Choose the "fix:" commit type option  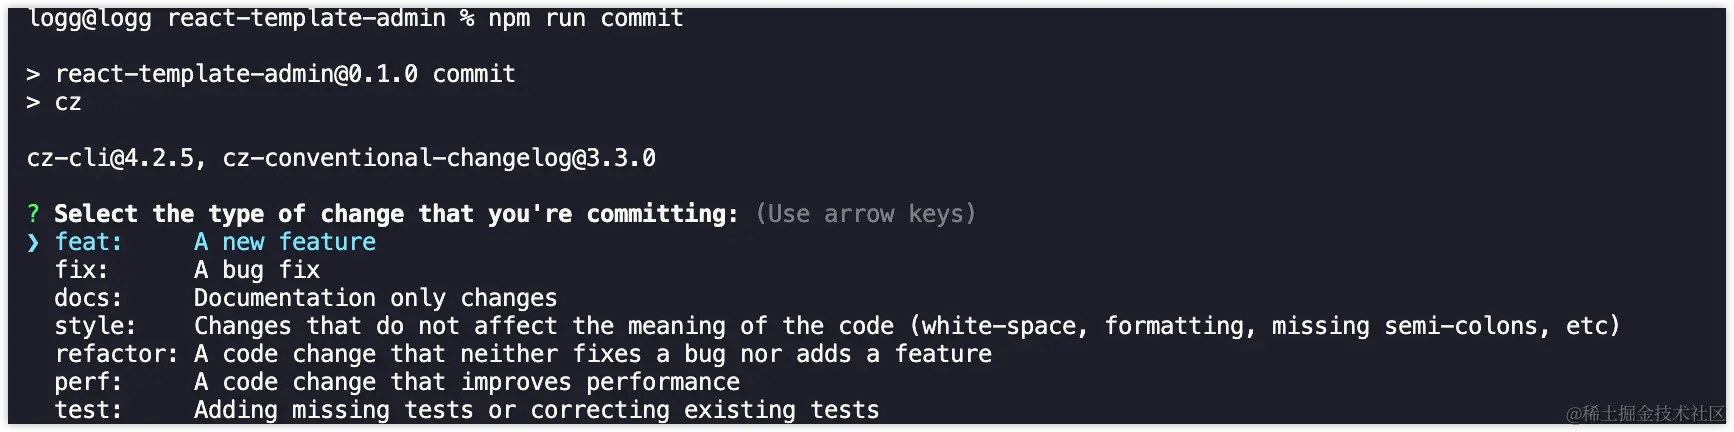click(x=81, y=270)
